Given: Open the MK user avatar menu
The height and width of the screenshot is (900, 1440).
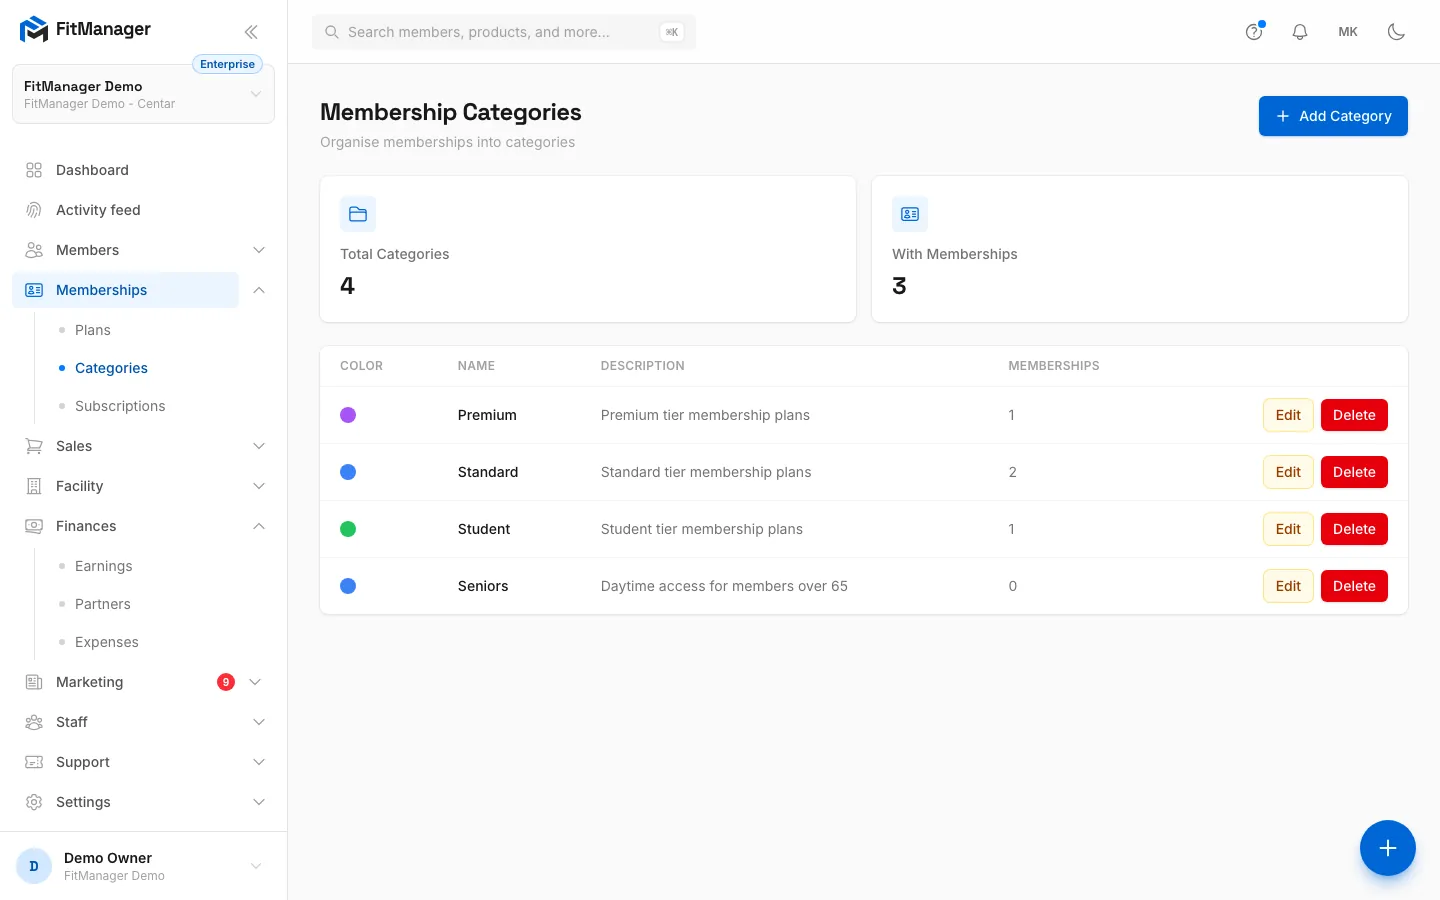Looking at the screenshot, I should click(x=1348, y=32).
